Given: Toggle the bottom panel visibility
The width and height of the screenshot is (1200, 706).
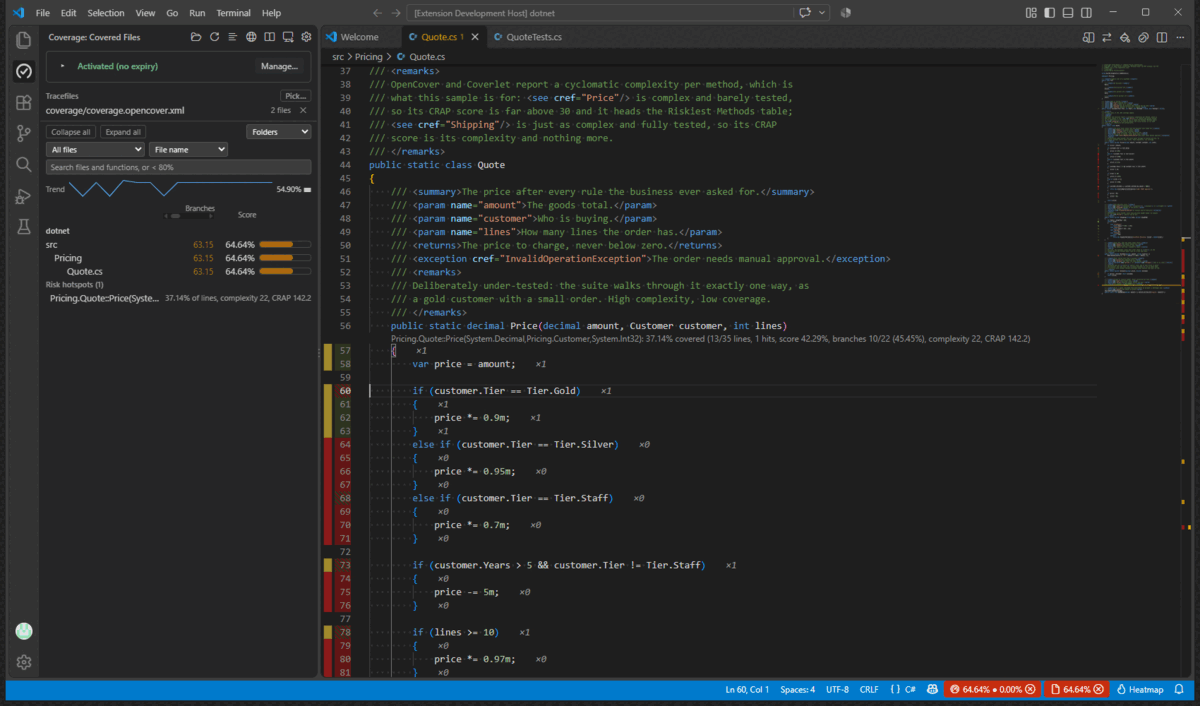Looking at the screenshot, I should (1068, 13).
